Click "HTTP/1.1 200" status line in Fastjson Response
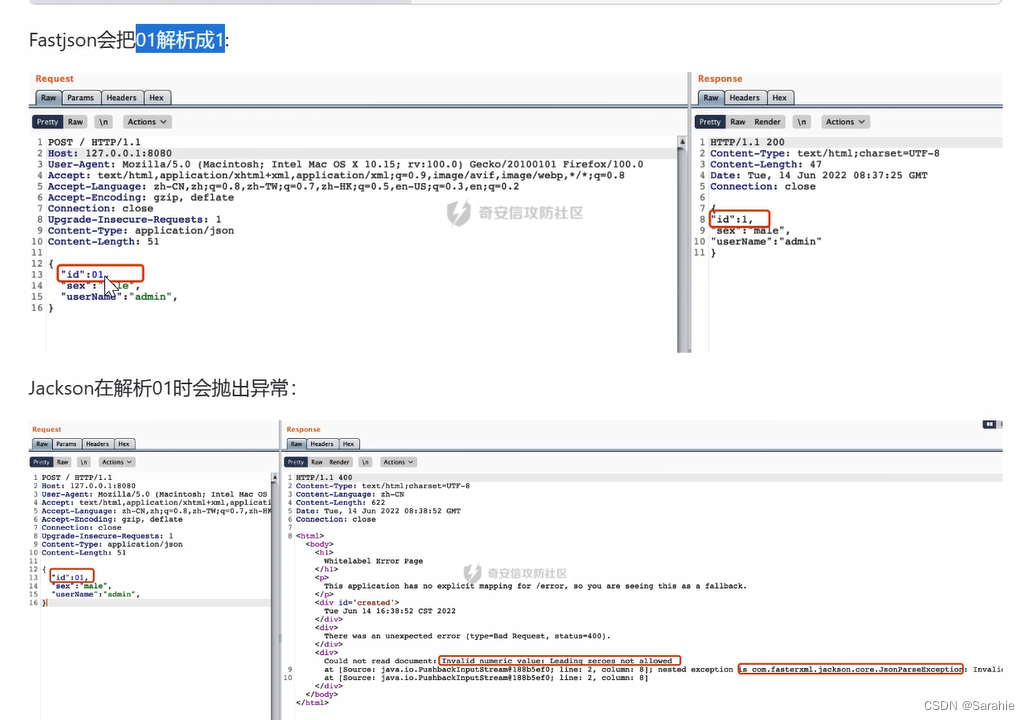The height and width of the screenshot is (720, 1030). 747,142
